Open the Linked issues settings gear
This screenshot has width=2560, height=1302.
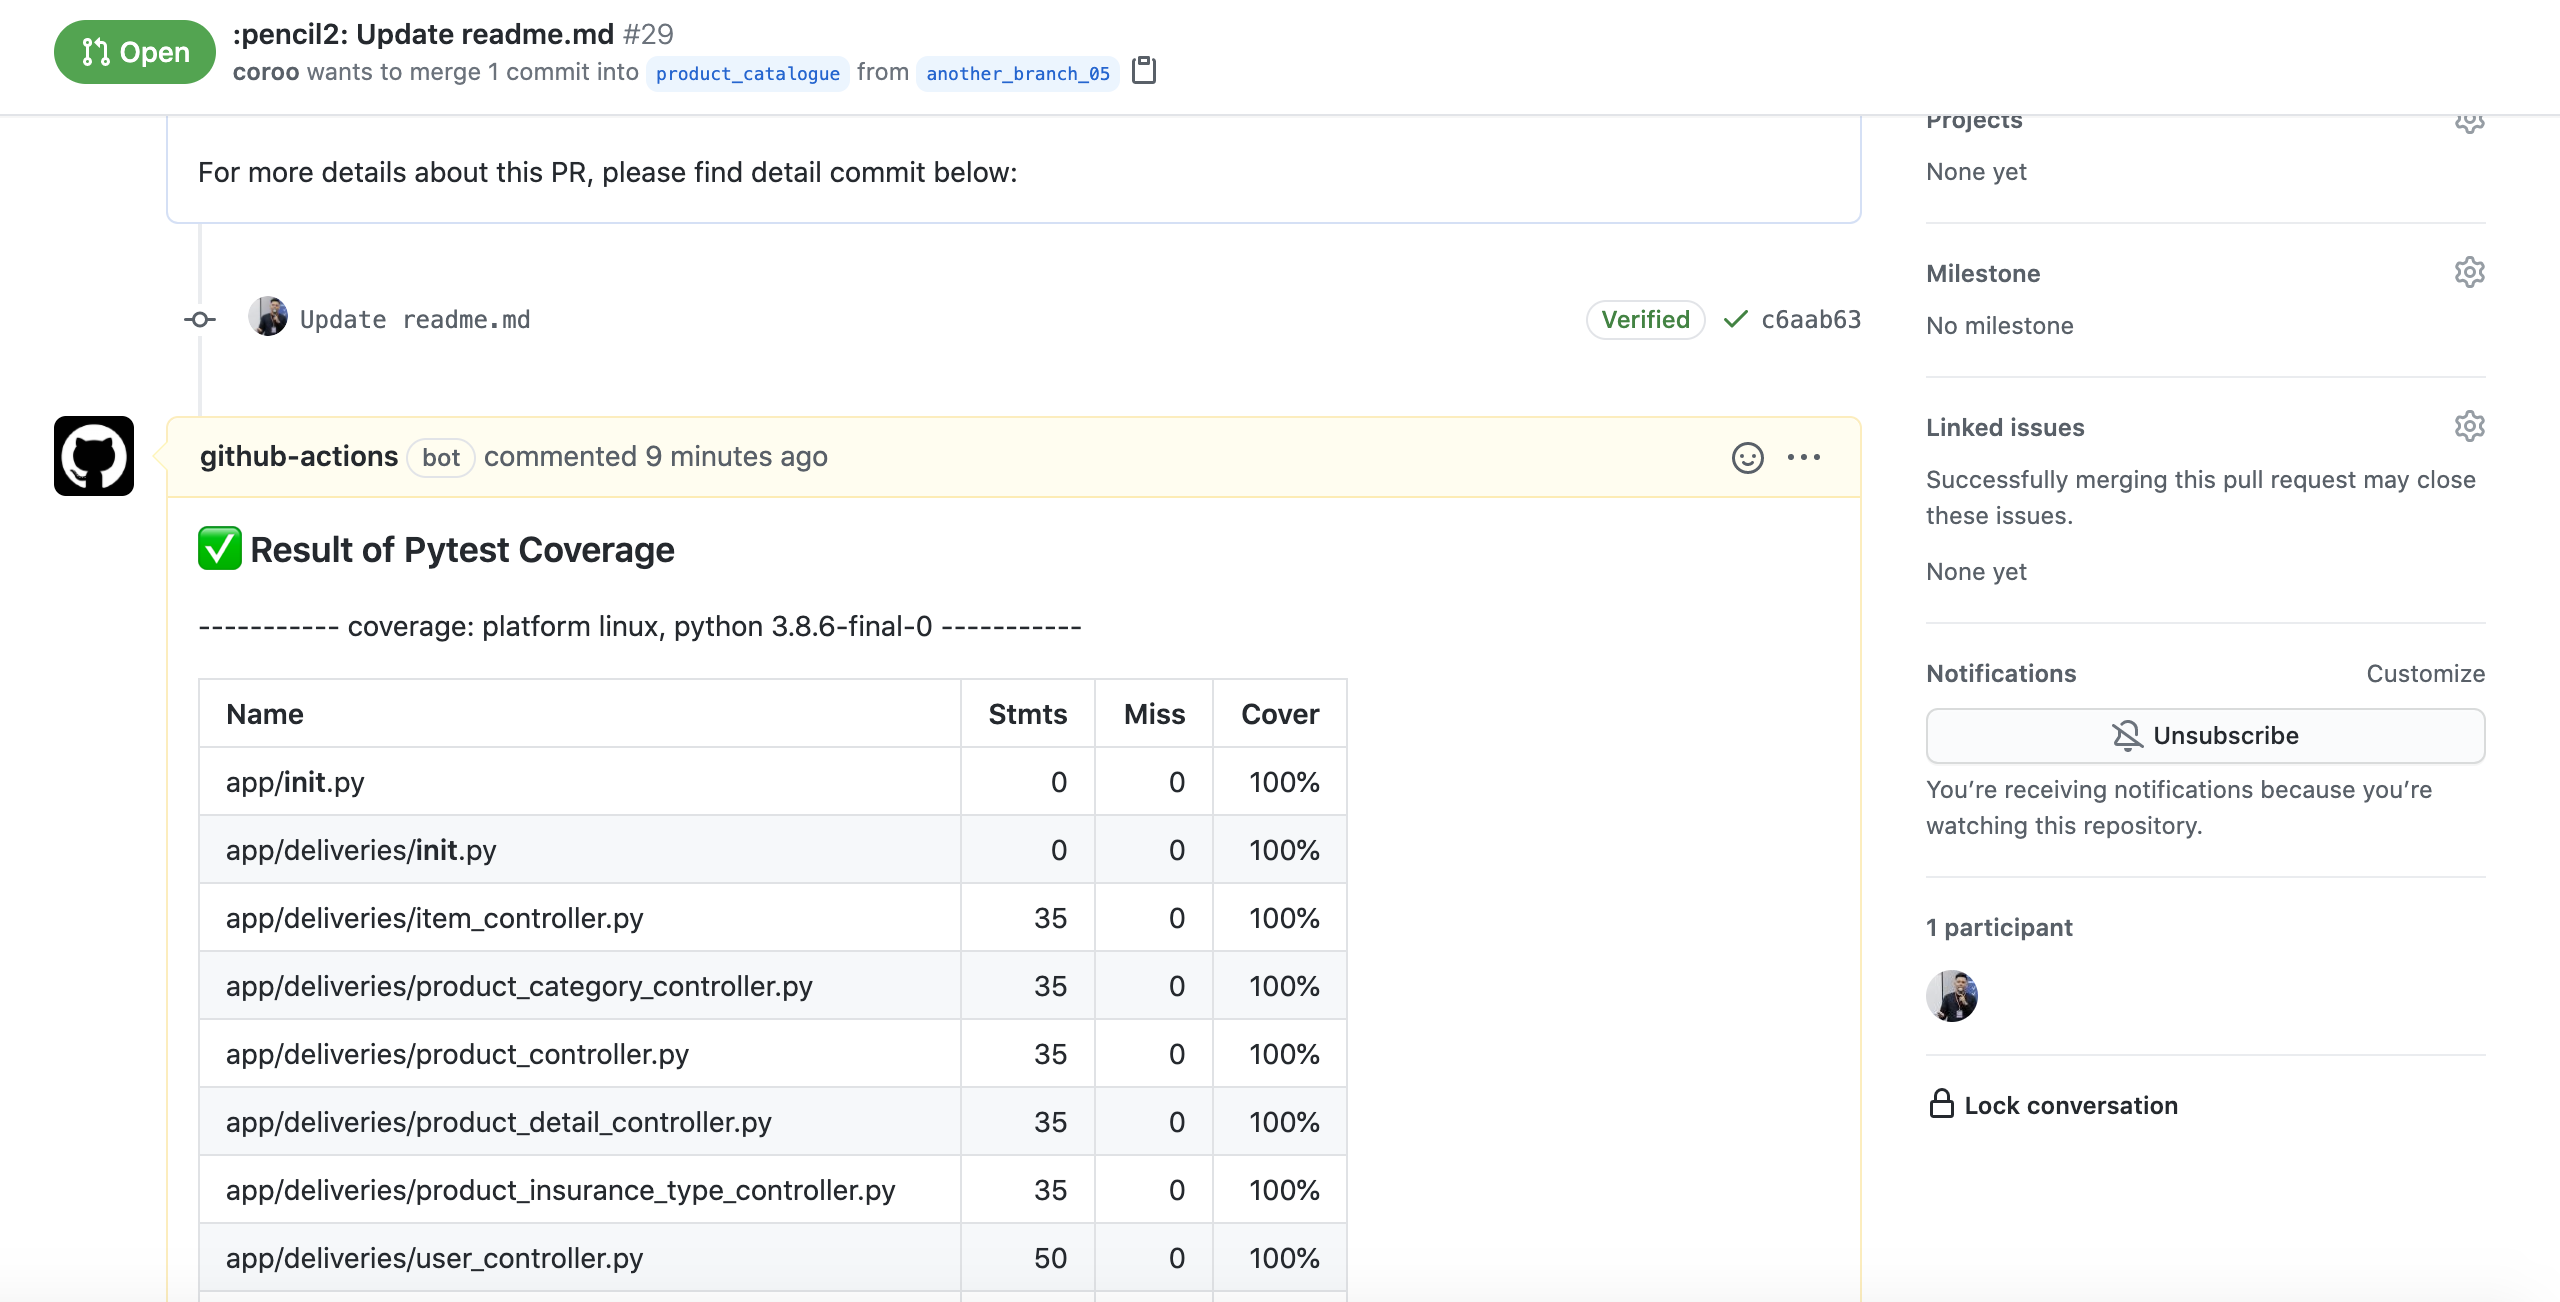click(2470, 426)
